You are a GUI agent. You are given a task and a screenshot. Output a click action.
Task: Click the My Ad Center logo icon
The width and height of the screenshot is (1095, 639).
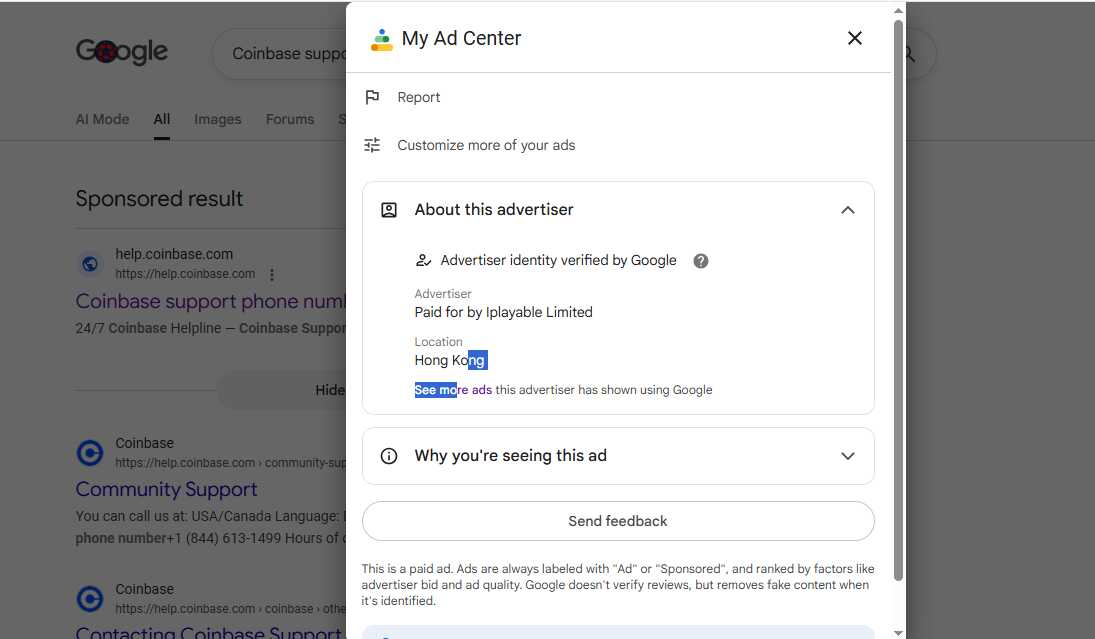tap(381, 39)
